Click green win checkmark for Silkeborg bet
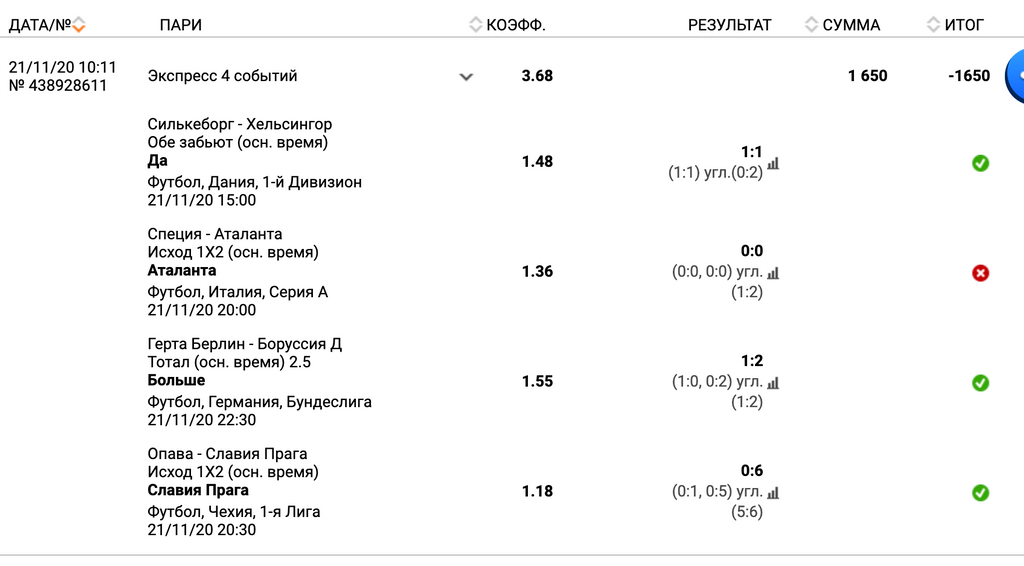The height and width of the screenshot is (566, 1024). tap(980, 163)
